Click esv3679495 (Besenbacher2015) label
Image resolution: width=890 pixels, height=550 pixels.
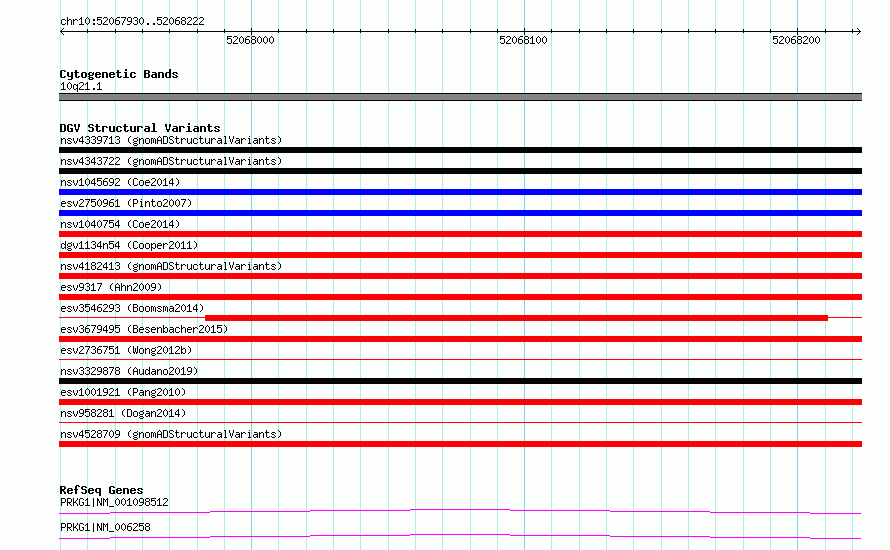click(x=144, y=329)
